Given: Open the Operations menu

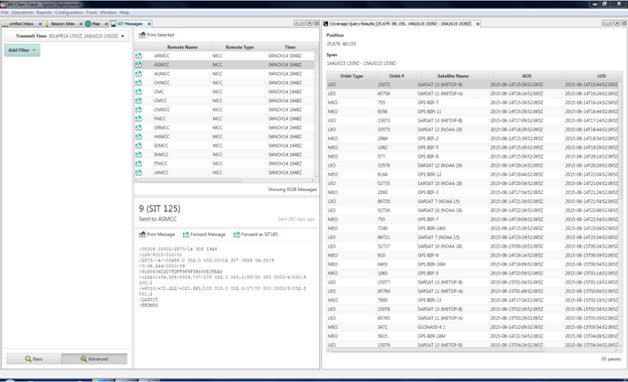Looking at the screenshot, I should click(x=22, y=13).
